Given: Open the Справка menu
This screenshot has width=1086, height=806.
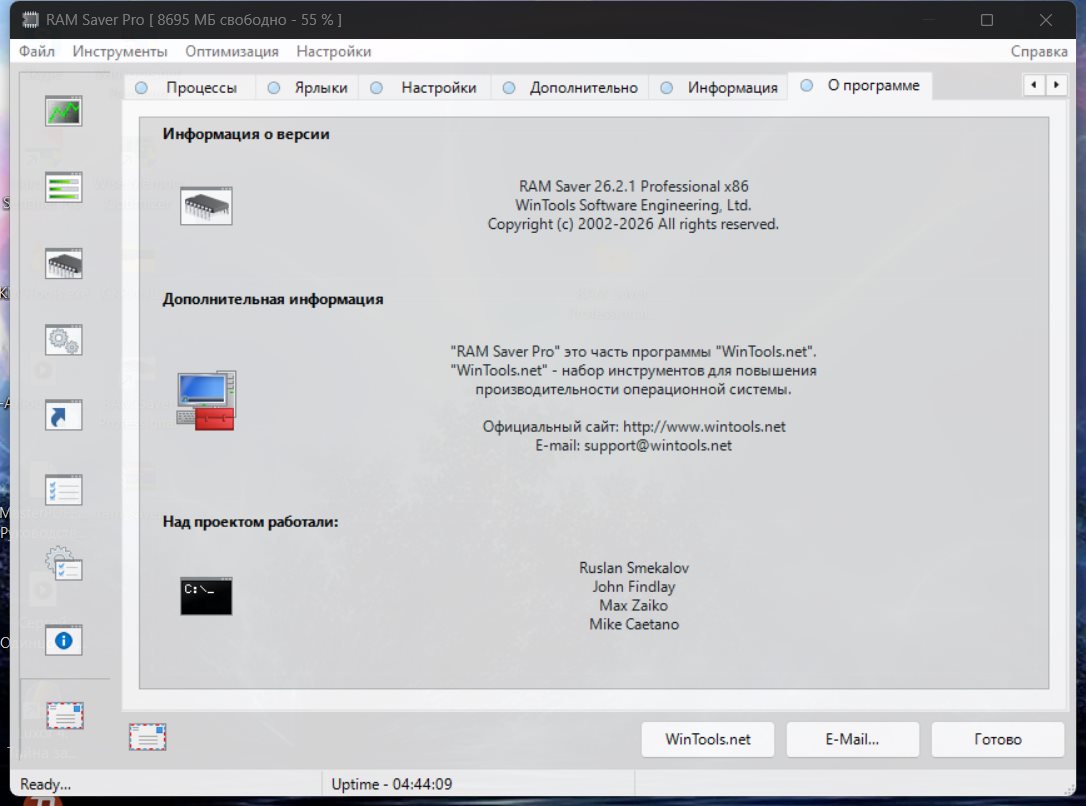Looking at the screenshot, I should pyautogui.click(x=1039, y=51).
